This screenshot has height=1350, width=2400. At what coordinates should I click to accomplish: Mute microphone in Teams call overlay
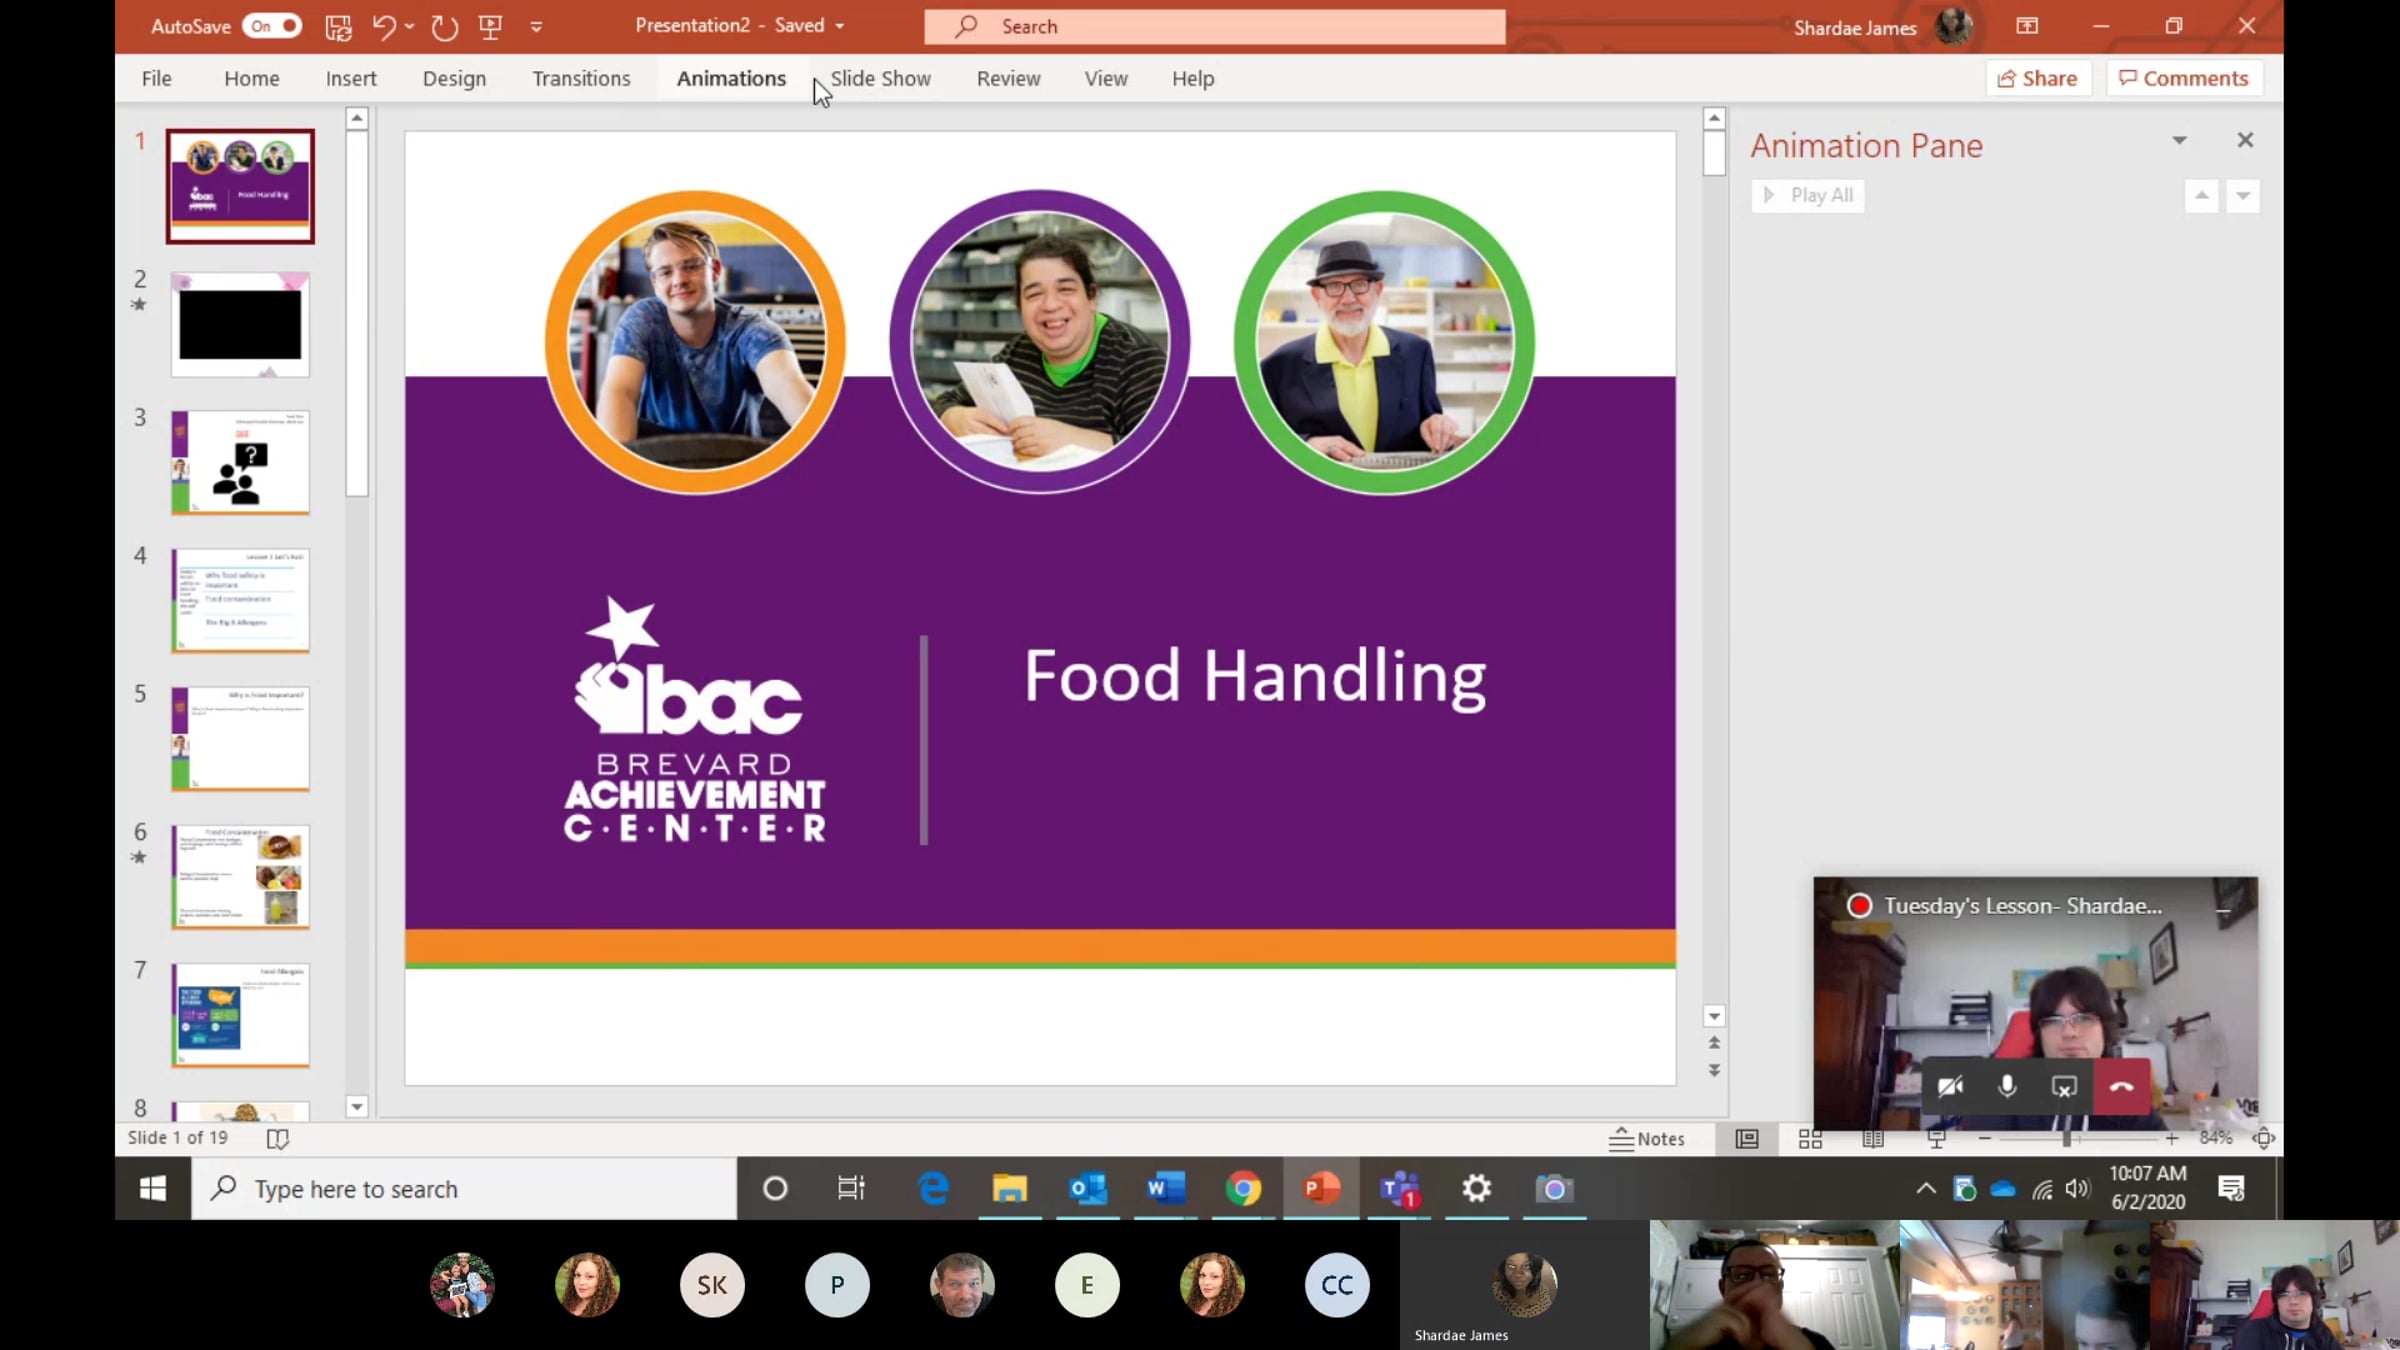point(2007,1087)
